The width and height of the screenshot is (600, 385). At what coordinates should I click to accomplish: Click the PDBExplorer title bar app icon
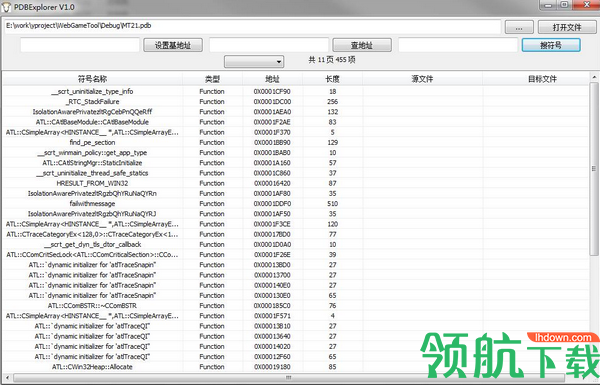coord(7,7)
